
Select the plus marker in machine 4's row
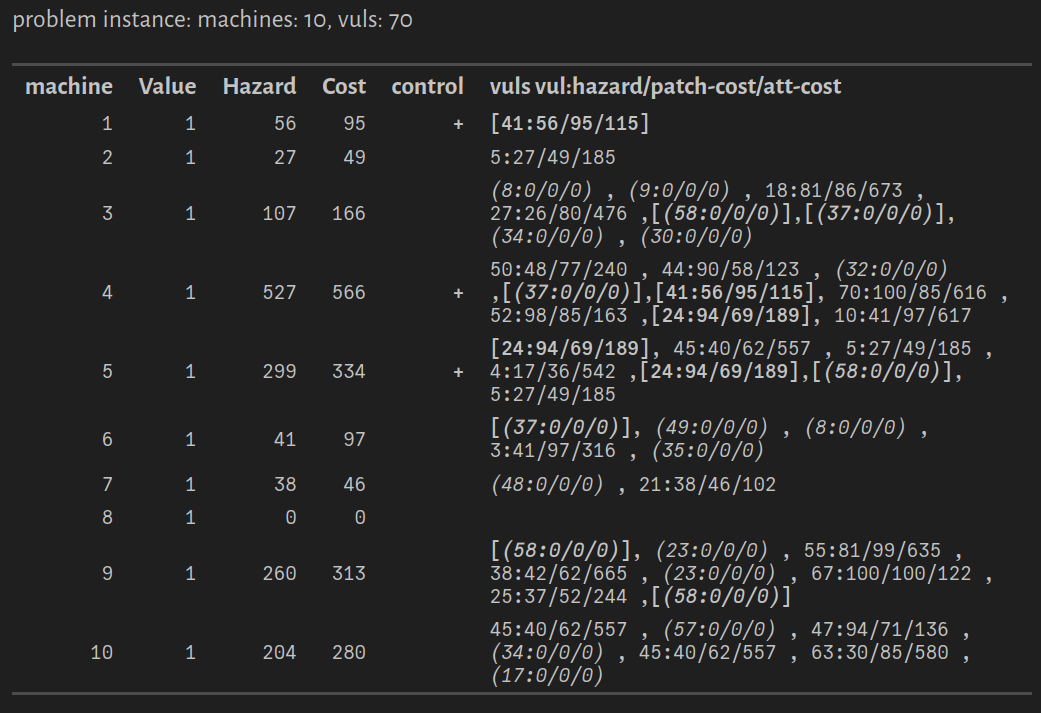(x=458, y=293)
